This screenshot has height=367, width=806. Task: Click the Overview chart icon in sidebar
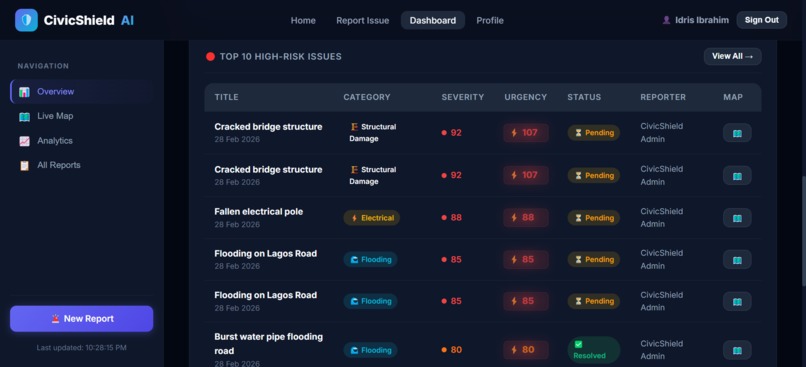(x=24, y=92)
